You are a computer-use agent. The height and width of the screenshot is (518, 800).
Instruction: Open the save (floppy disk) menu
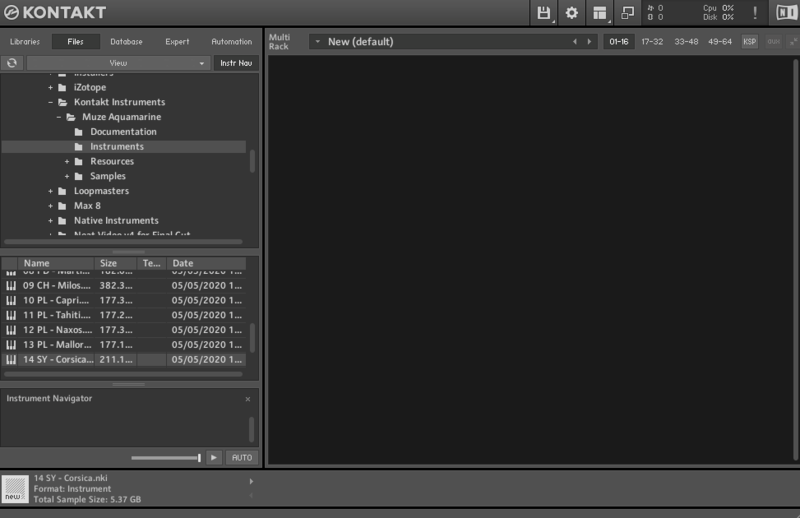click(544, 13)
